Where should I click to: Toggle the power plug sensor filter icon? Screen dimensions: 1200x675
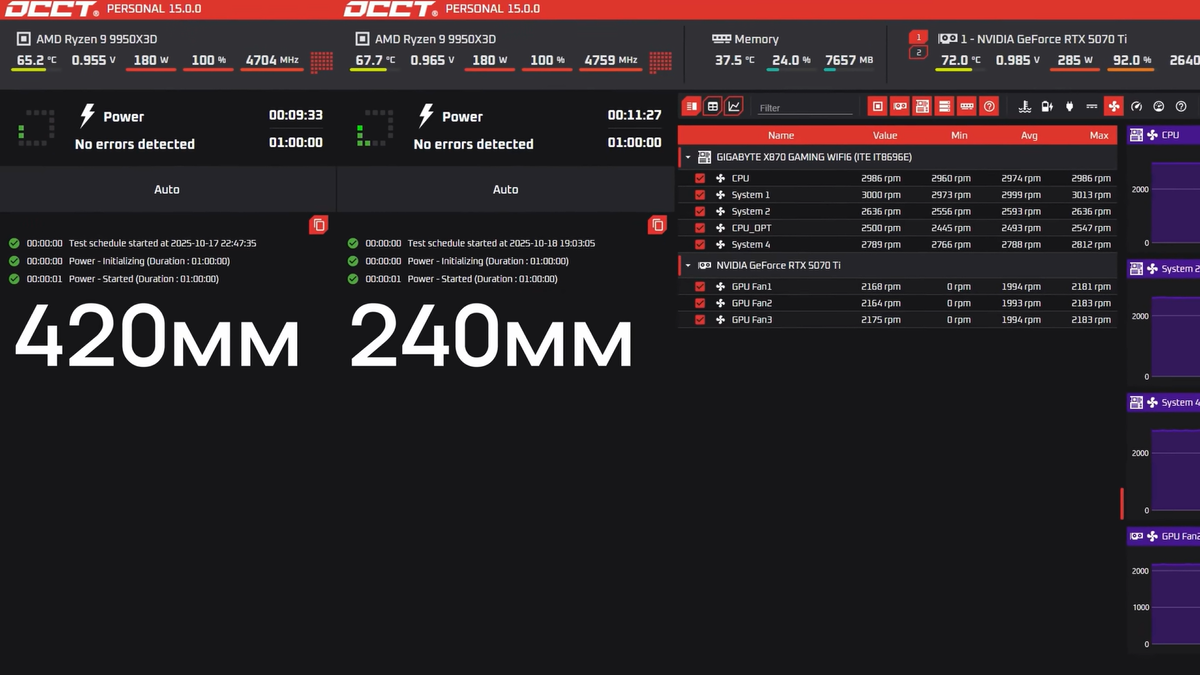click(1069, 106)
